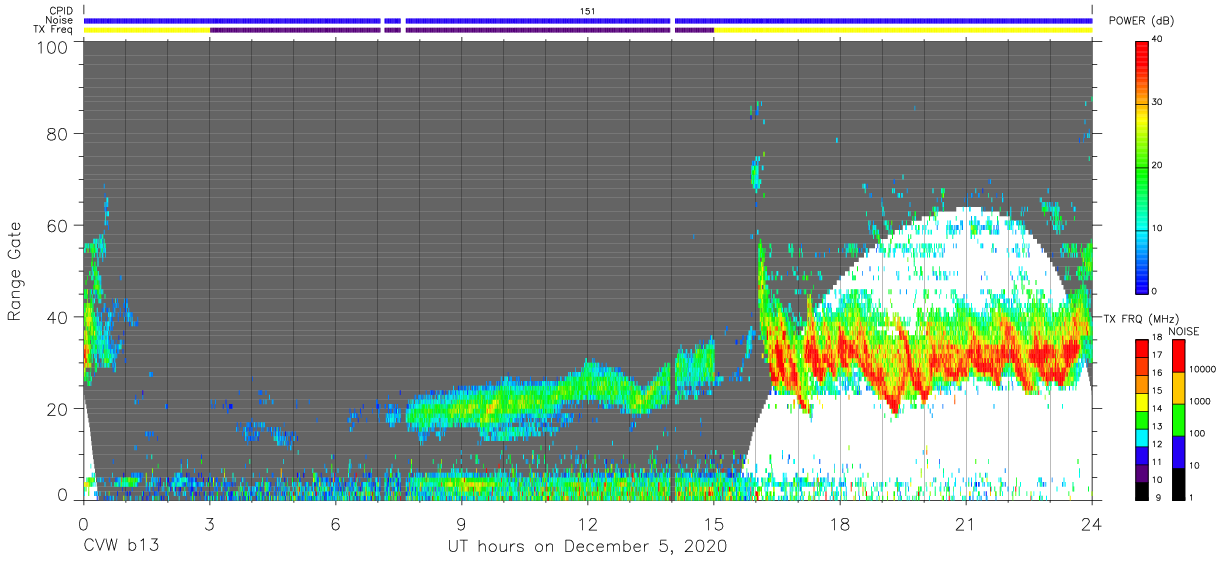The width and height of the screenshot is (1228, 567).
Task: Pick the green noise legend segment
Action: (x=1179, y=420)
